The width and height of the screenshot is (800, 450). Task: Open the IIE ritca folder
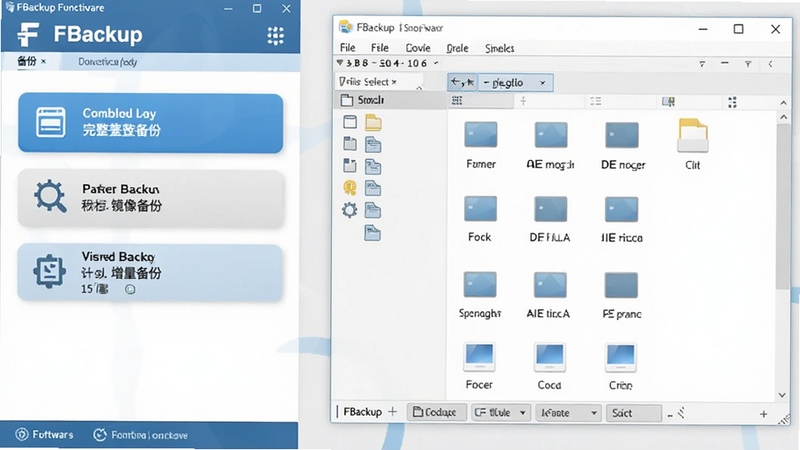621,220
